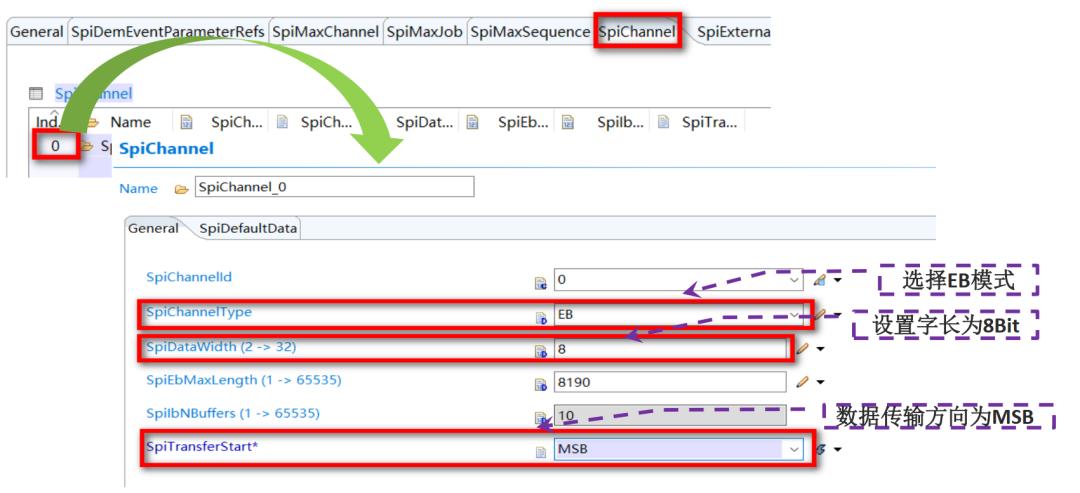
Task: Expand the SpiChannelId combo box
Action: (x=794, y=280)
